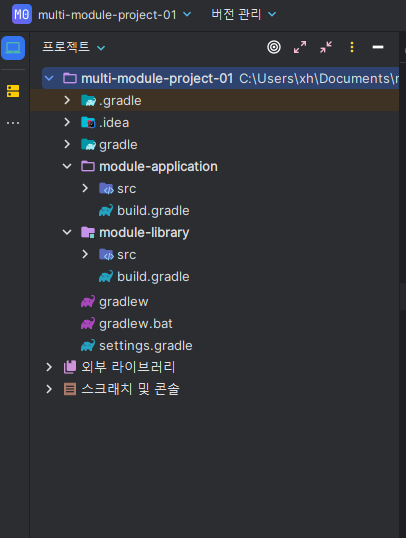This screenshot has width=406, height=538.
Task: Open build.gradle in module-library
Action: pyautogui.click(x=153, y=277)
